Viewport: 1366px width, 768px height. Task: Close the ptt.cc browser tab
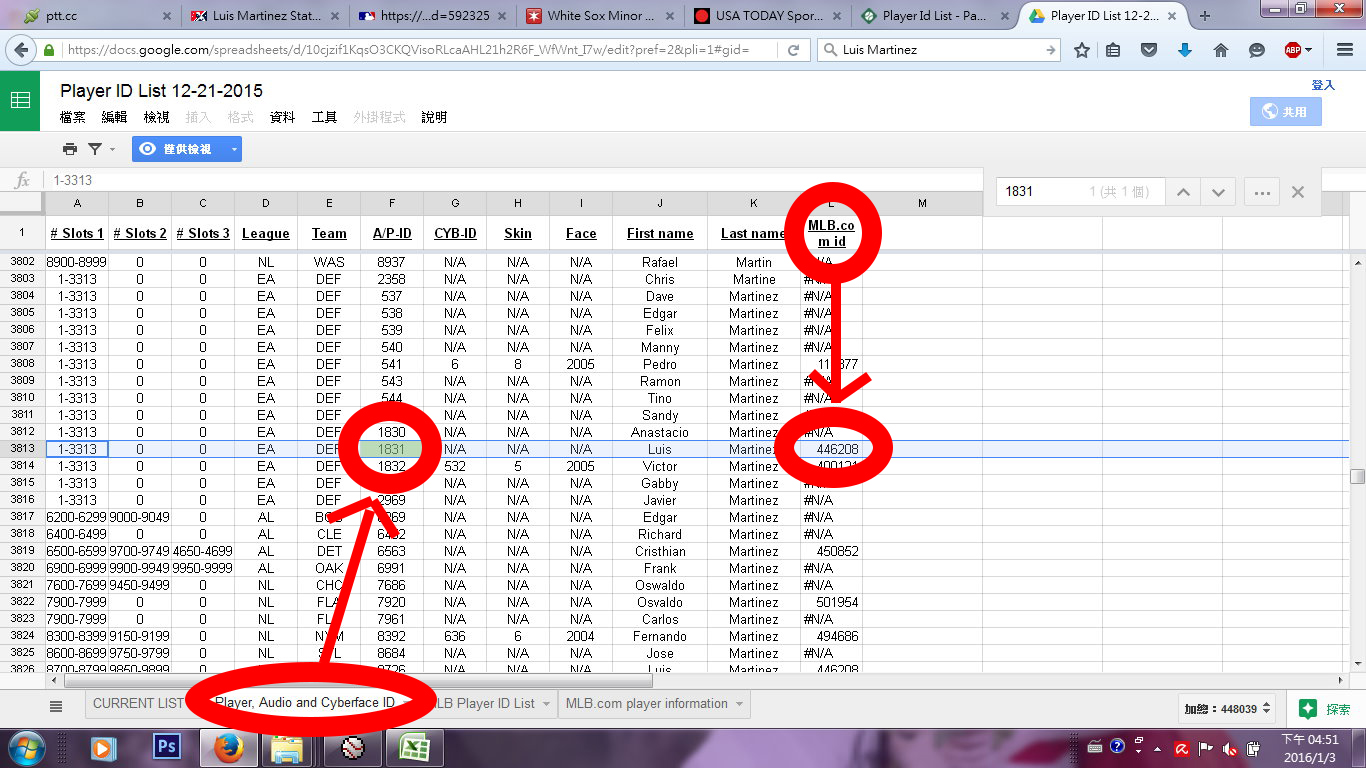coord(165,16)
